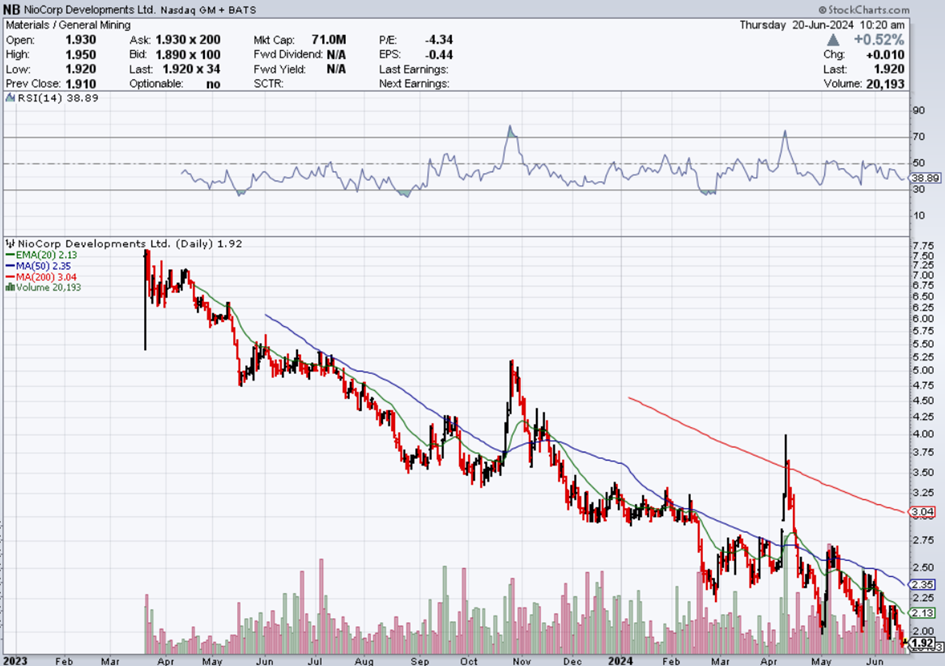
Task: Click the red 3.04 MA(200) price-axis tag
Action: [x=922, y=512]
